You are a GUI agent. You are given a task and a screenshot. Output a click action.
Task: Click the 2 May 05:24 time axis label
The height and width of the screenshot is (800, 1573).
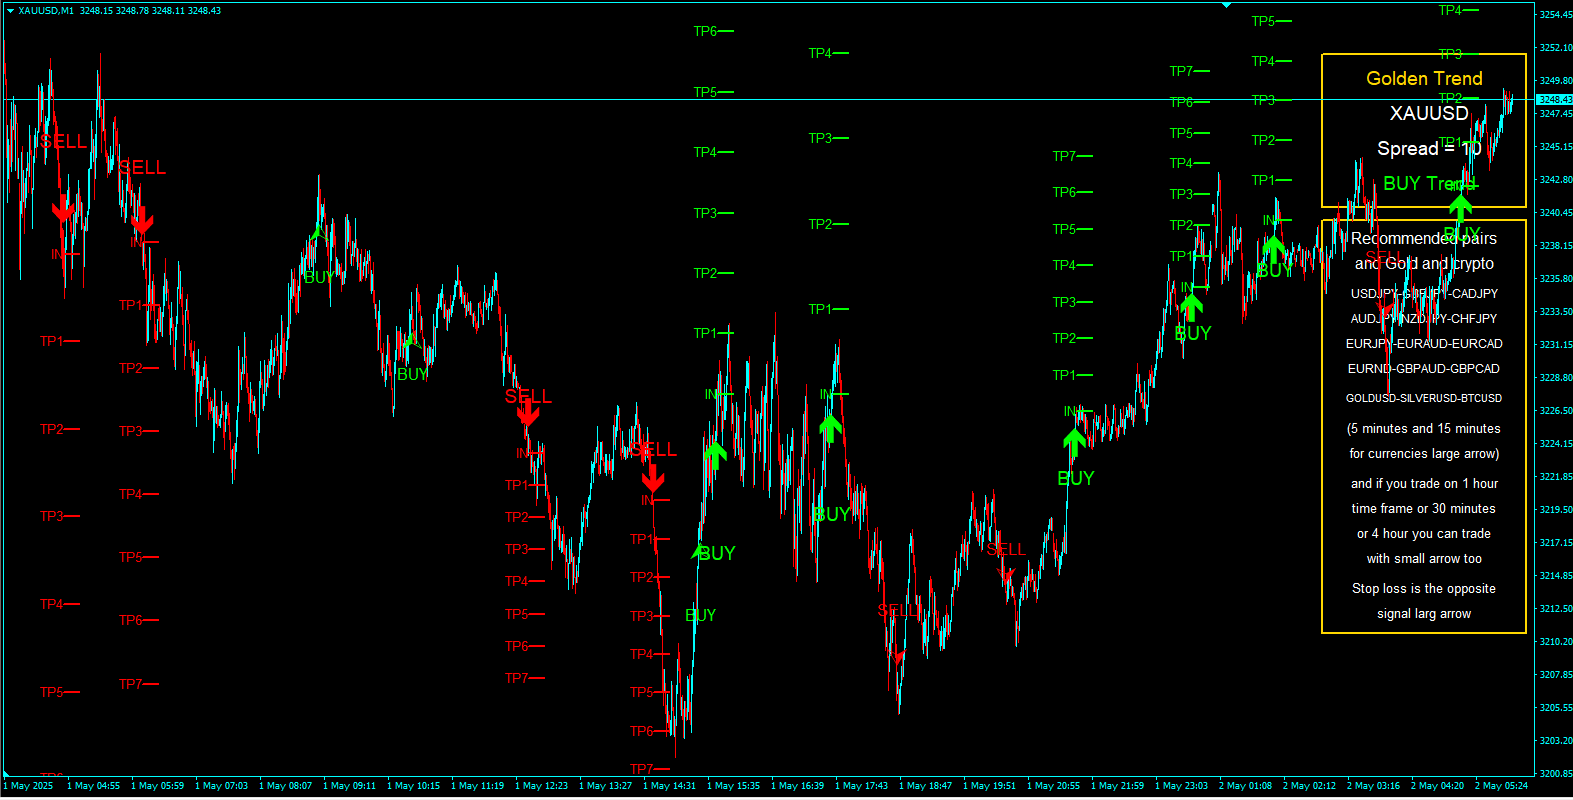point(1501,786)
